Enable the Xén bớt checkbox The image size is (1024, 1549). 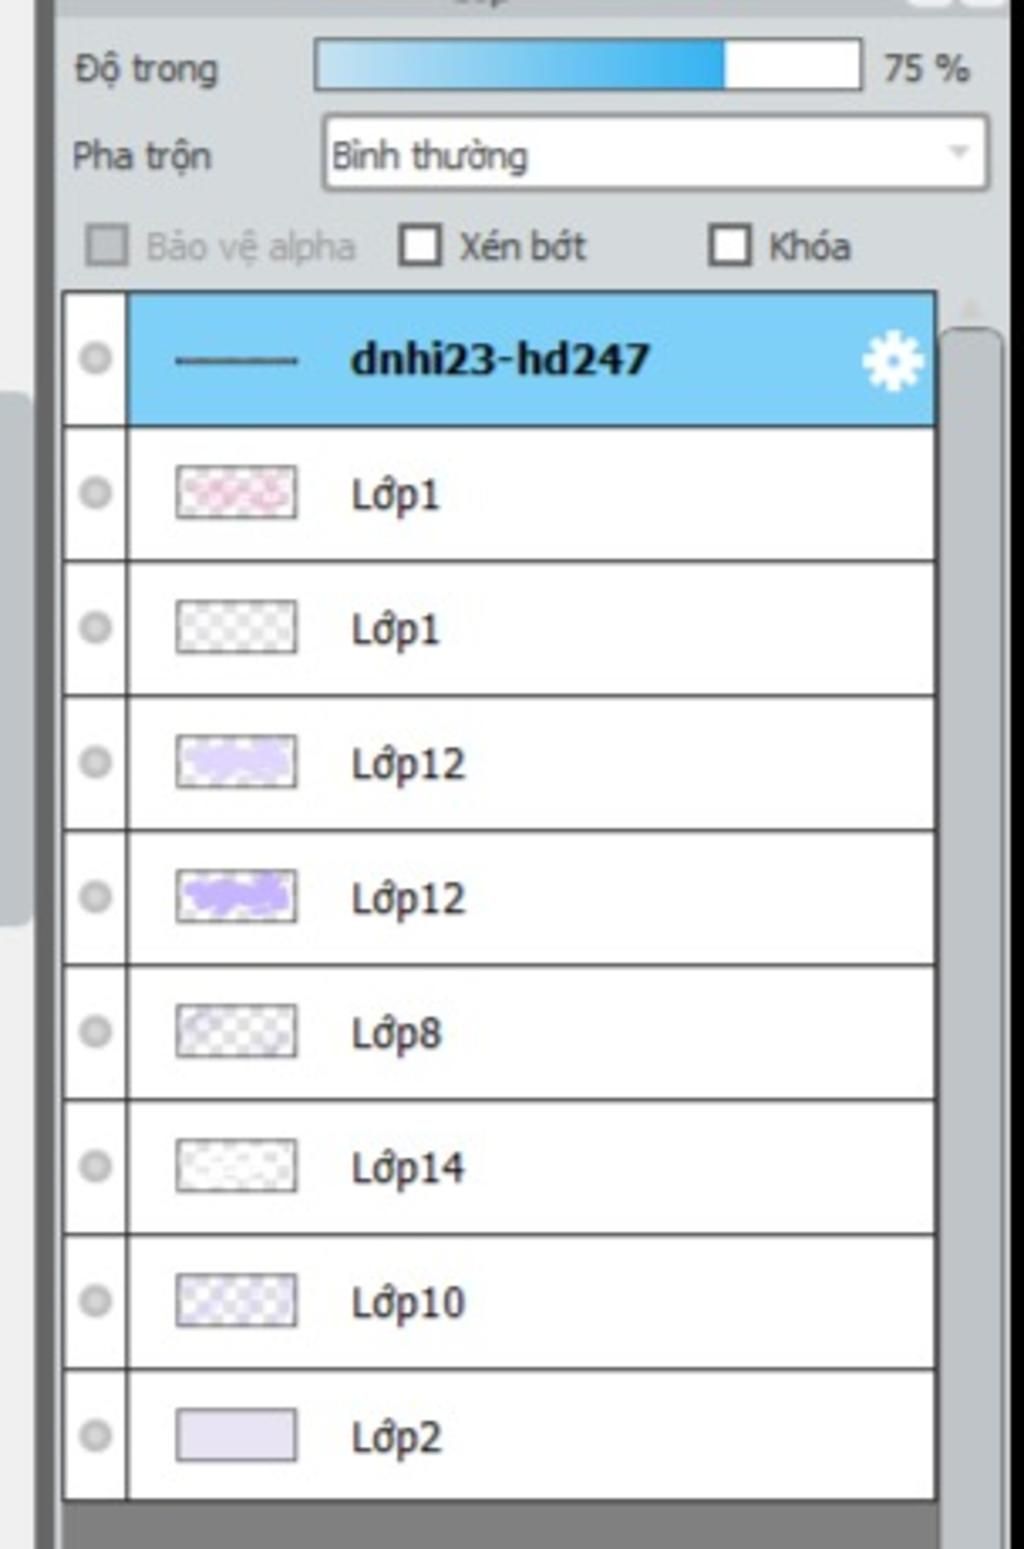click(x=420, y=245)
